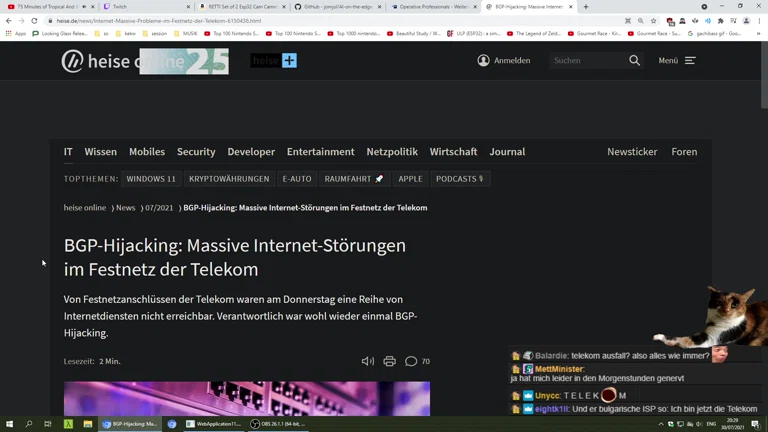Open comments via speech bubble icon
The height and width of the screenshot is (432, 768).
point(411,361)
